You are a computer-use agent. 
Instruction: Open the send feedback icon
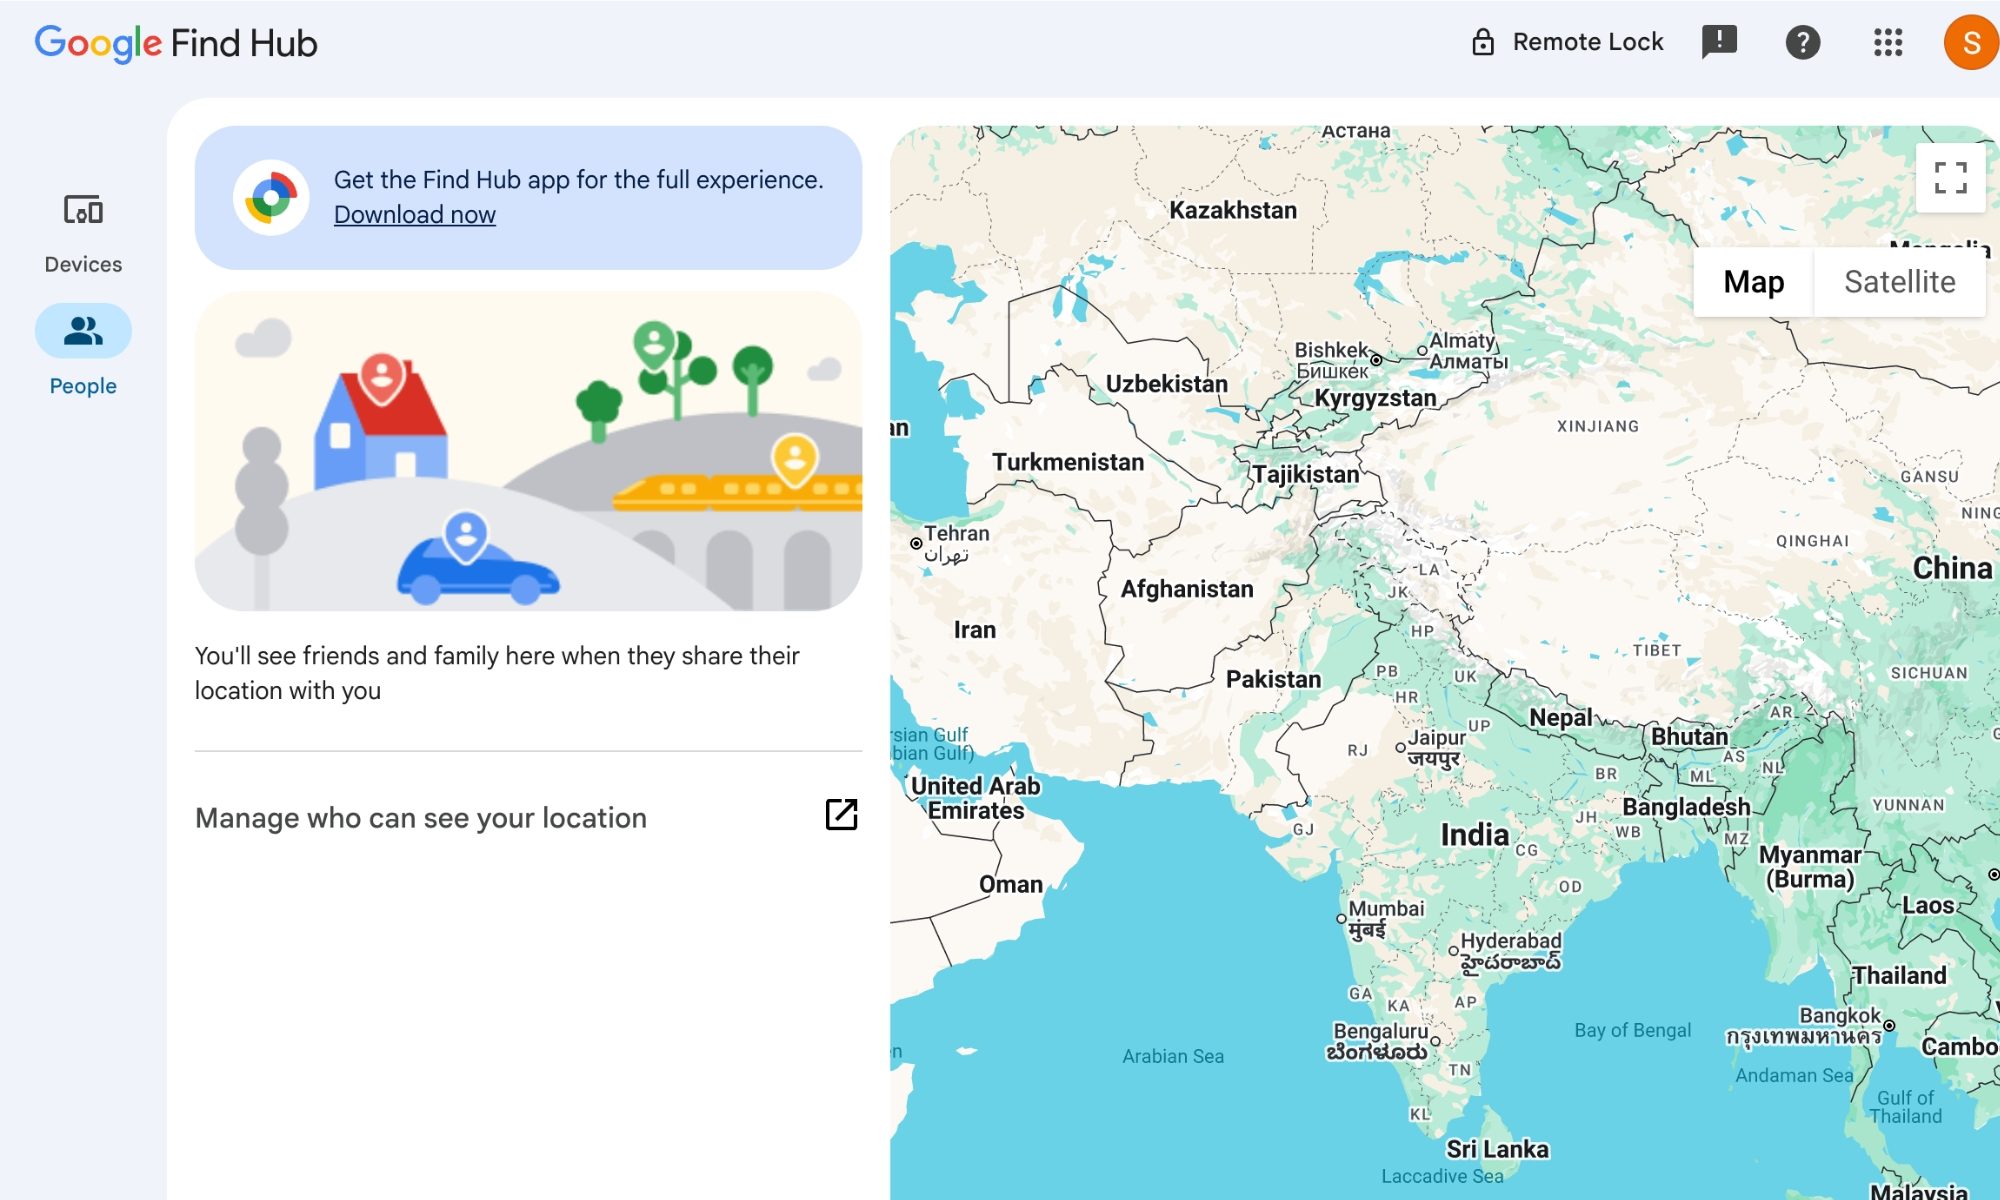[x=1719, y=42]
